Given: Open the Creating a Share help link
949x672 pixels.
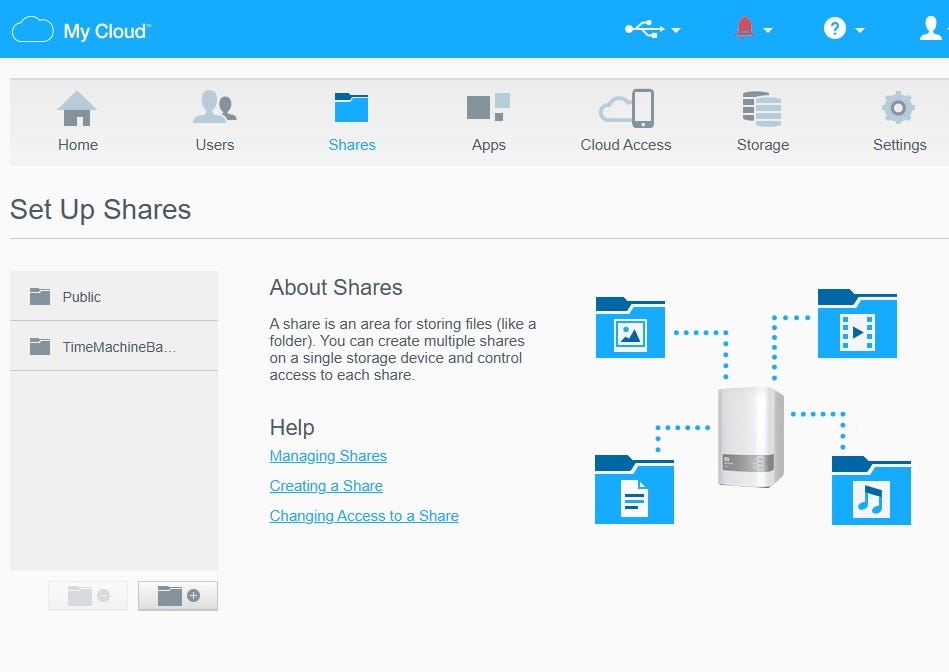Looking at the screenshot, I should pos(326,486).
